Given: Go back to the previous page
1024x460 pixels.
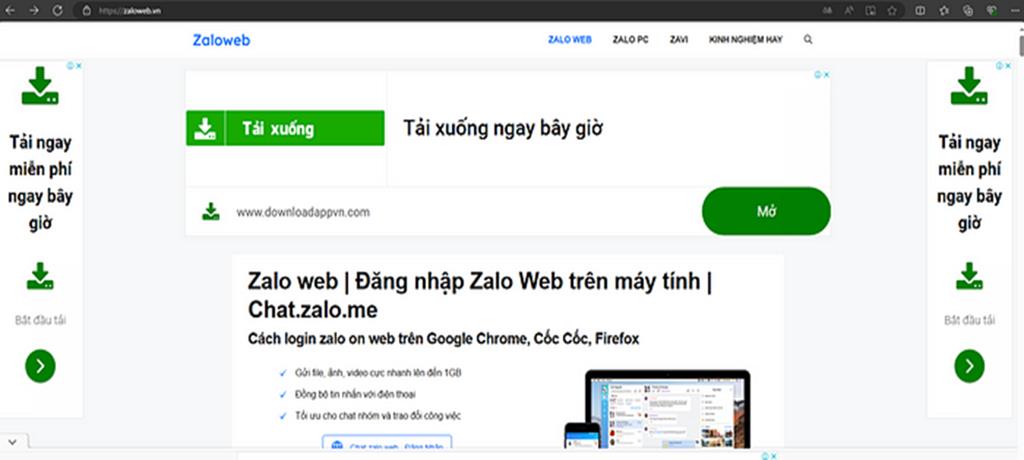Looking at the screenshot, I should 10,10.
